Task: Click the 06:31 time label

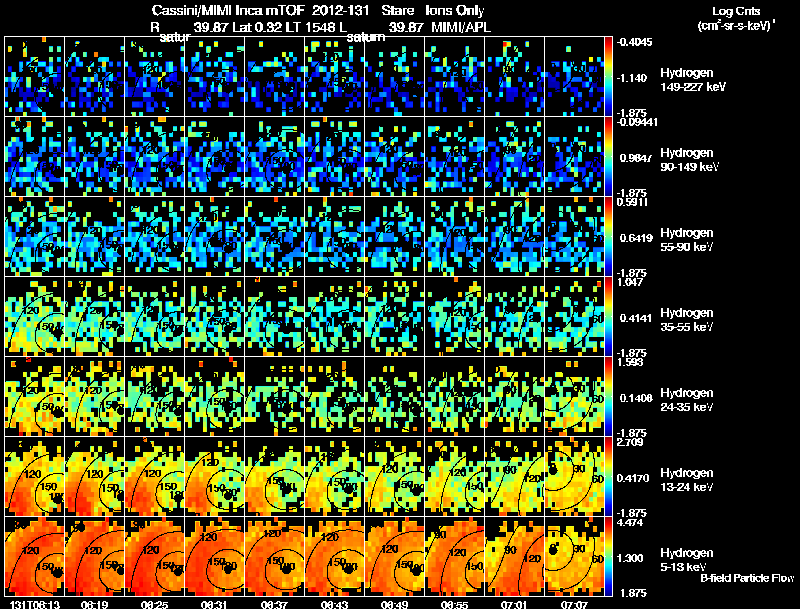Action: [214, 604]
